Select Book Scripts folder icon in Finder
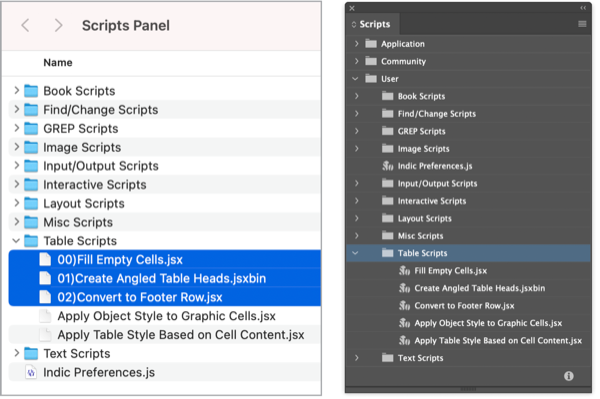This screenshot has width=600, height=399. click(x=31, y=91)
